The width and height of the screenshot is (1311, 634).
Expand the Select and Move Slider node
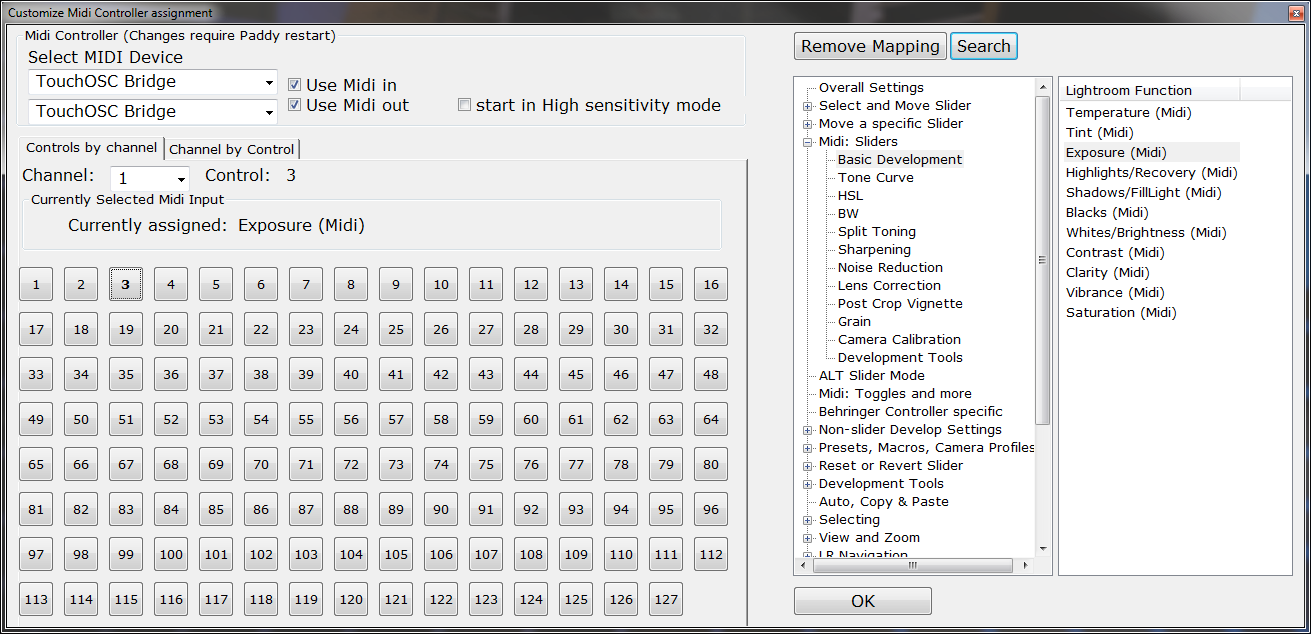tap(808, 106)
